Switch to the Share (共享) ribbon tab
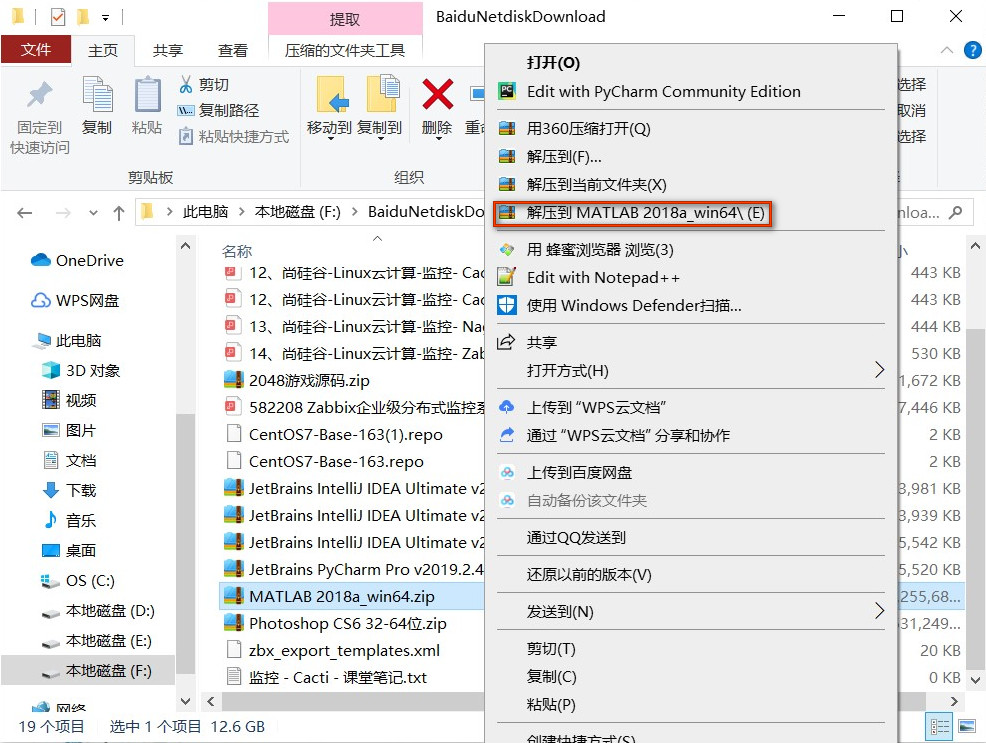 pos(167,50)
